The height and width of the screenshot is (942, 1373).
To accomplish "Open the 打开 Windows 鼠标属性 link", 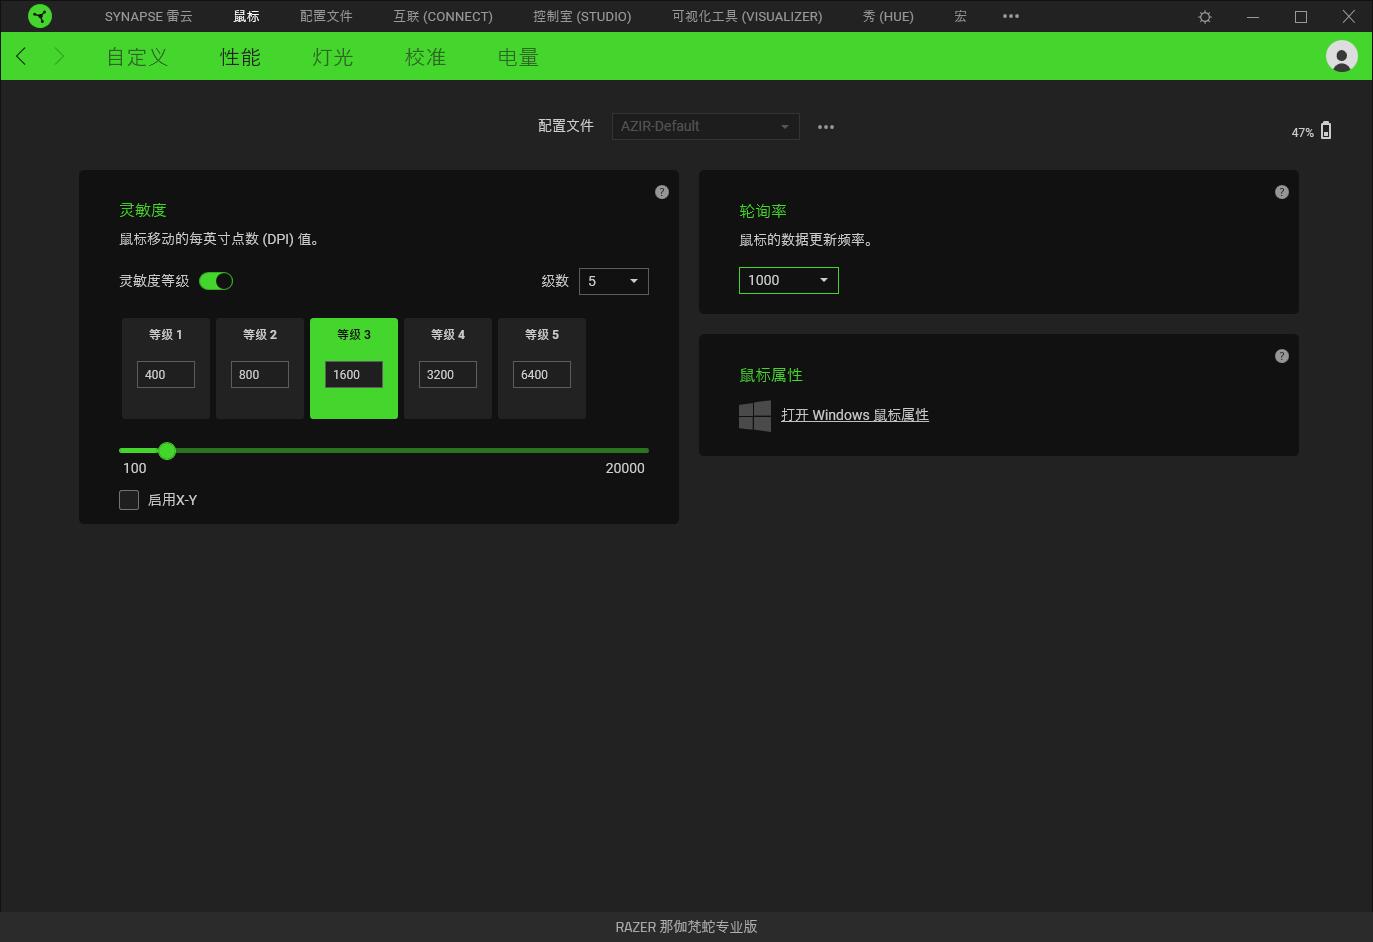I will [854, 415].
